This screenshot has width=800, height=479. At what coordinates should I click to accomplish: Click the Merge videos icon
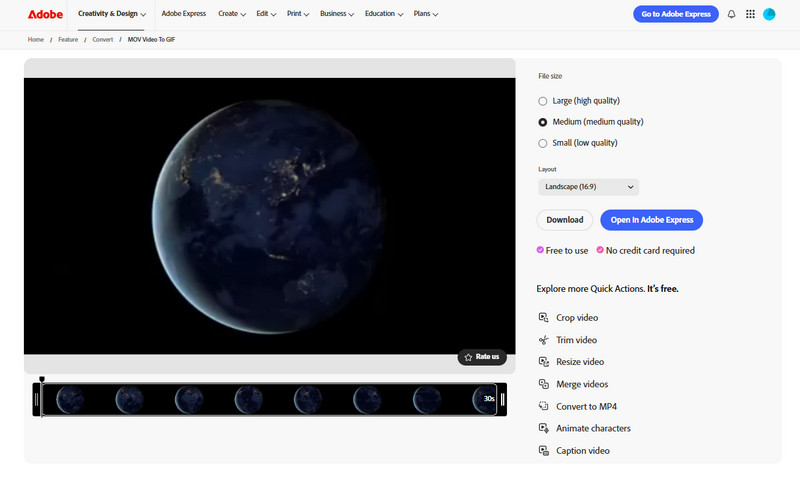coord(543,384)
